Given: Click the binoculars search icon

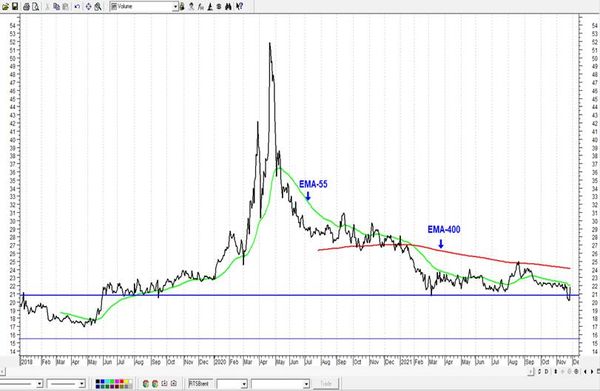Looking at the screenshot, I should click(x=228, y=6).
